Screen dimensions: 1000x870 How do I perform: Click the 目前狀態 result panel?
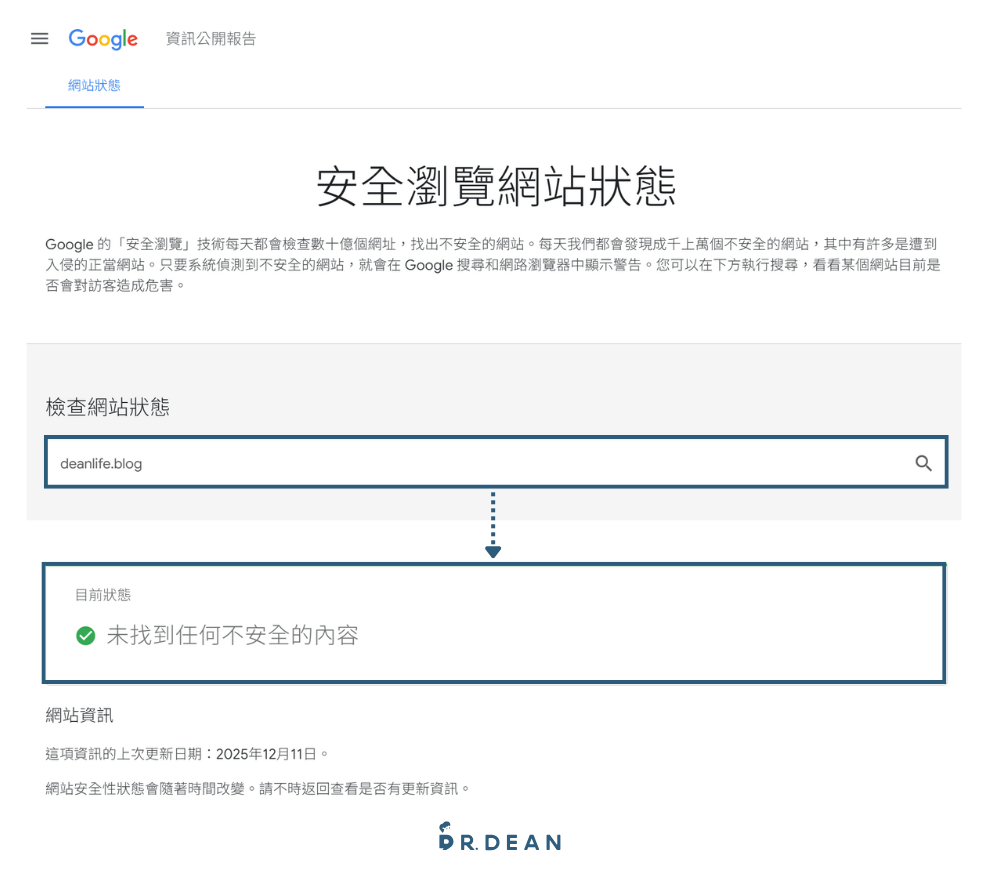[x=493, y=622]
